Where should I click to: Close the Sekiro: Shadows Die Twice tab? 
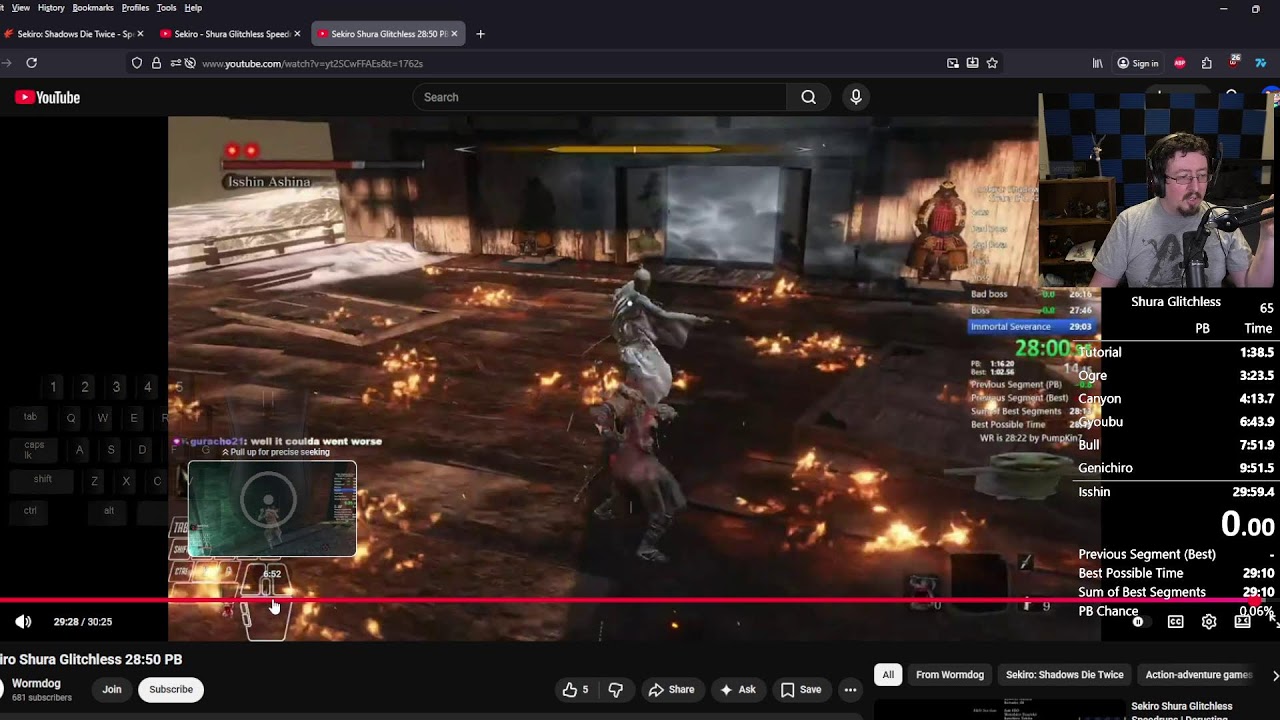[x=140, y=34]
